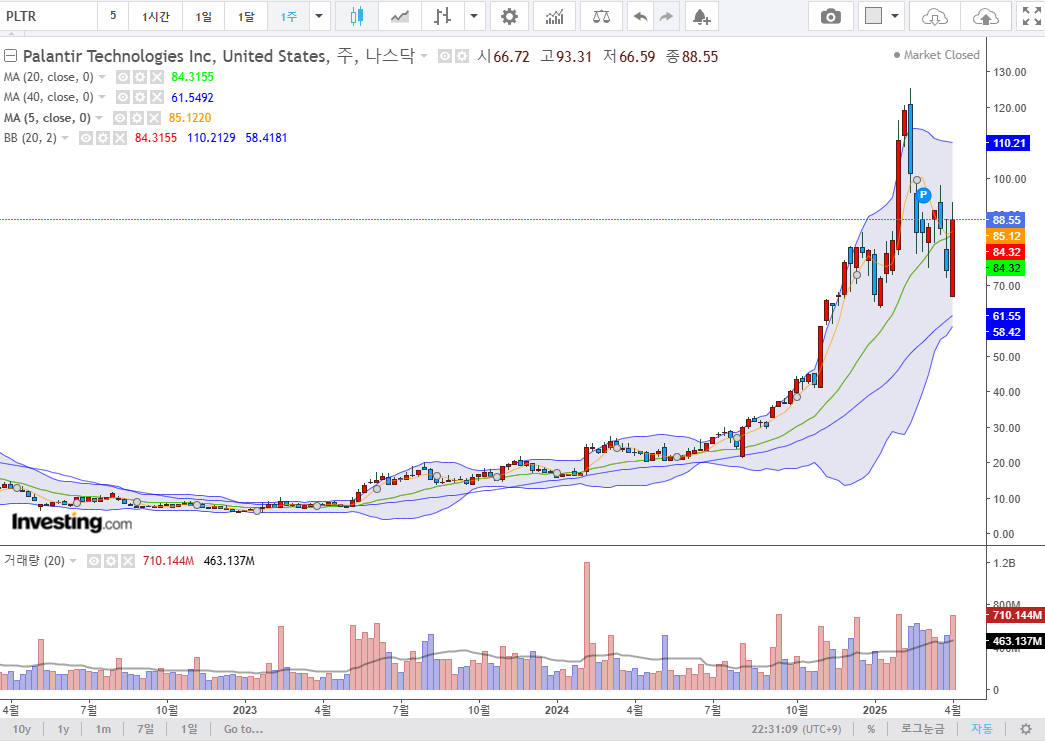
Task: Select the 1시간 interval
Action: pyautogui.click(x=155, y=16)
